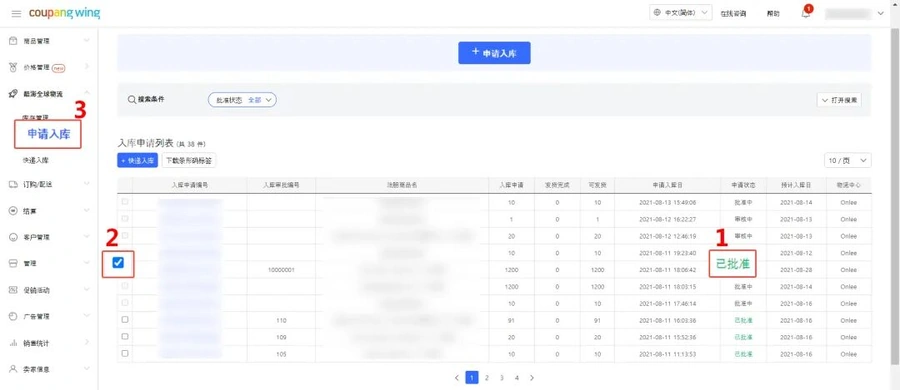Viewport: 900px width, 390px height.
Task: Open the 快递入库 sidebar submenu item
Action: pyautogui.click(x=36, y=160)
